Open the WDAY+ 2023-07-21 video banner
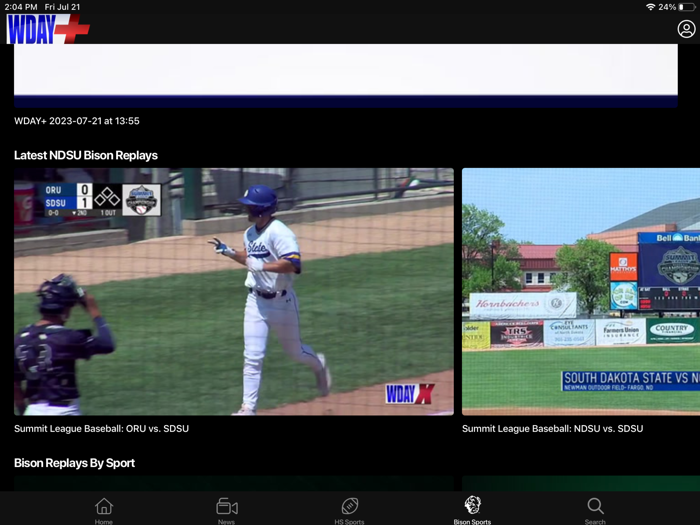The width and height of the screenshot is (700, 525). click(346, 75)
